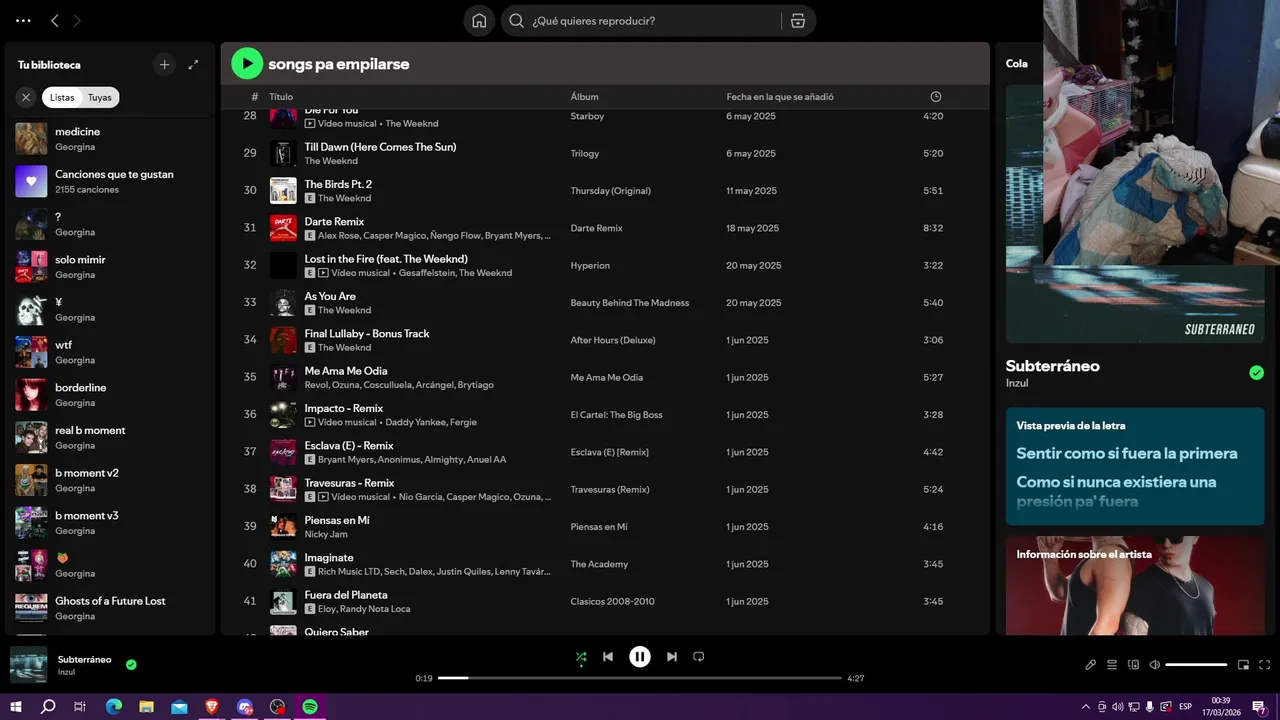Toggle the queue icon in the player bar

tap(1112, 664)
